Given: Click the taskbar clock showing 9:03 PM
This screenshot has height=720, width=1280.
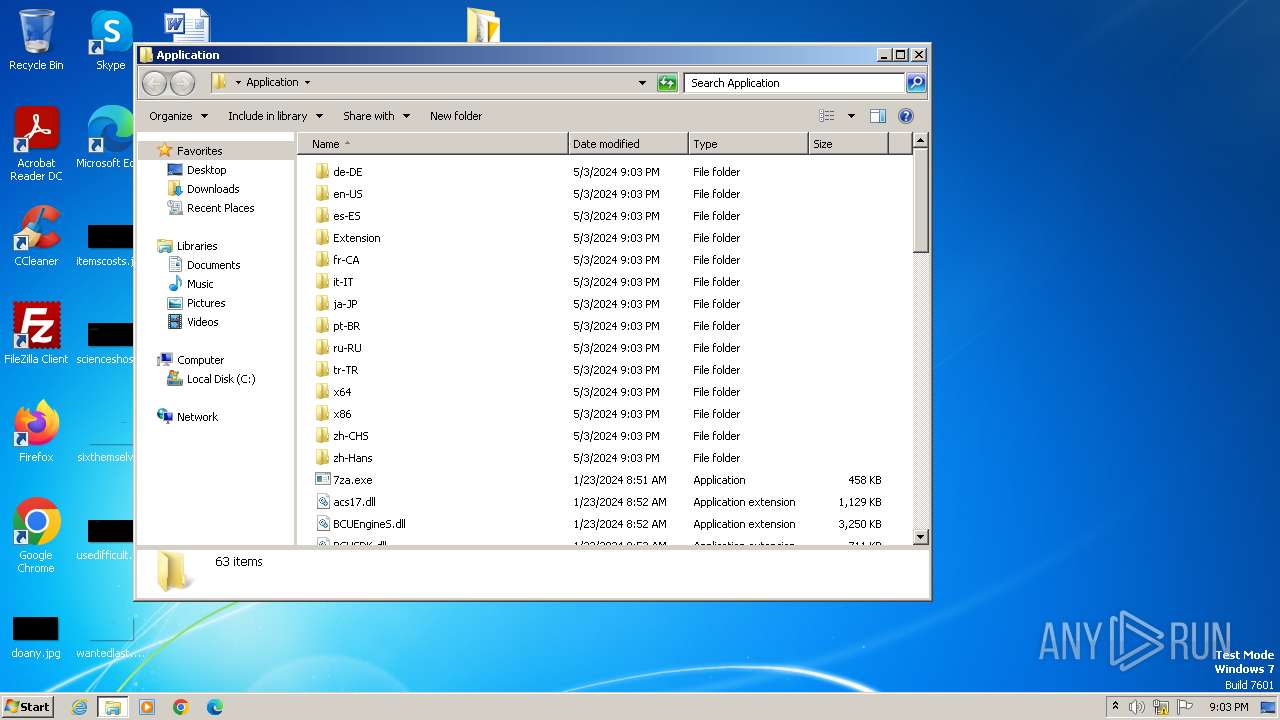Looking at the screenshot, I should pos(1228,707).
